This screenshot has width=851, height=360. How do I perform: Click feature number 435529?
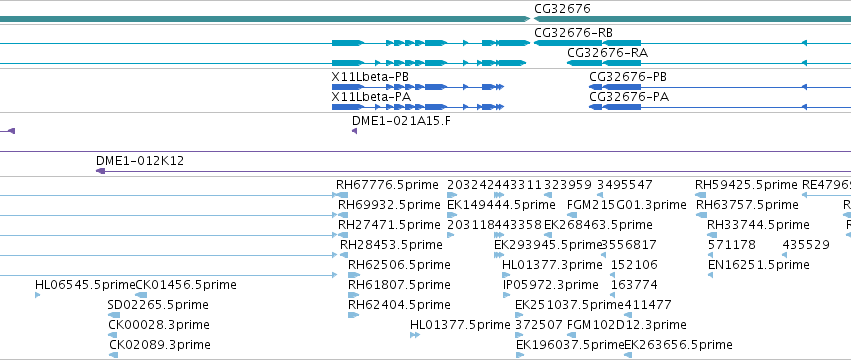tap(806, 245)
